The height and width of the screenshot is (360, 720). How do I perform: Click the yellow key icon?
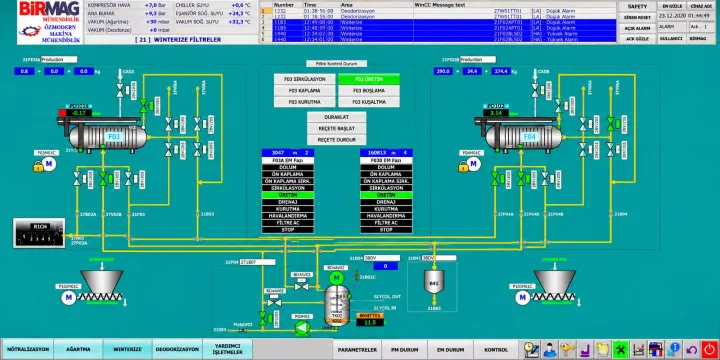coord(567,350)
